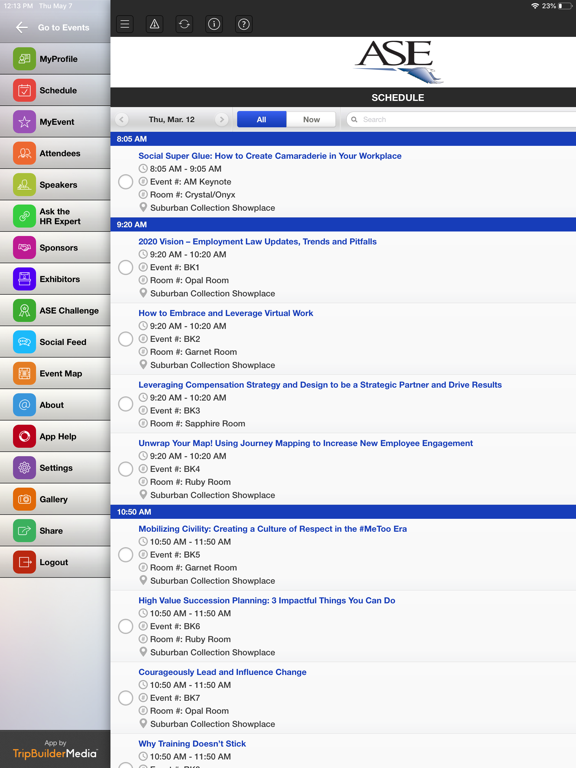576x768 pixels.
Task: Open the Attendees icon
Action: click(24, 153)
